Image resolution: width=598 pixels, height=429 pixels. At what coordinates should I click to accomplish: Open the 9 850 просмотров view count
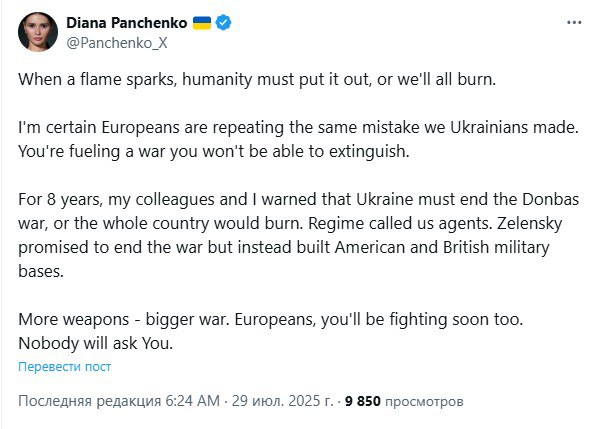coord(404,401)
